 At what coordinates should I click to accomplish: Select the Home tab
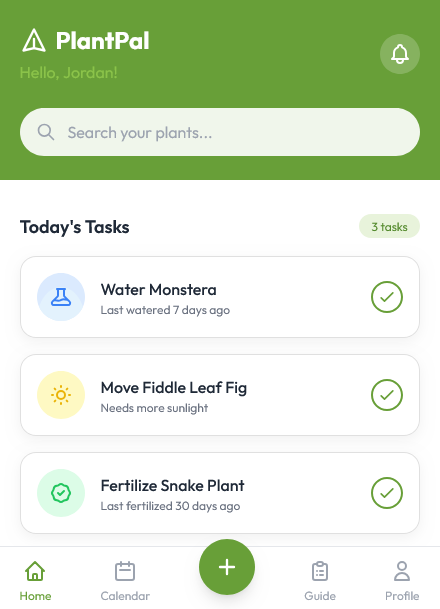coord(35,581)
